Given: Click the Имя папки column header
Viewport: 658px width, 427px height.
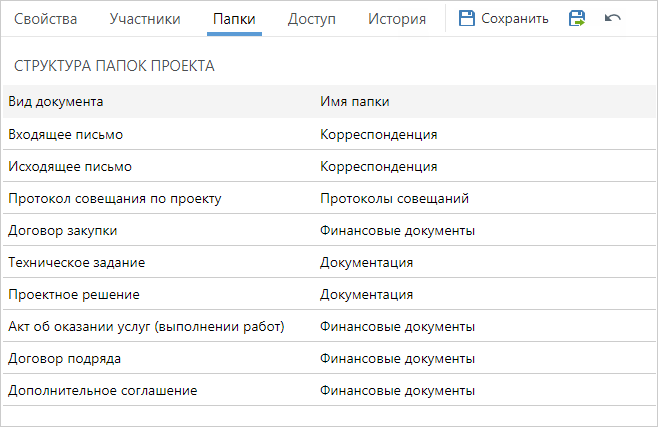Looking at the screenshot, I should coord(355,102).
